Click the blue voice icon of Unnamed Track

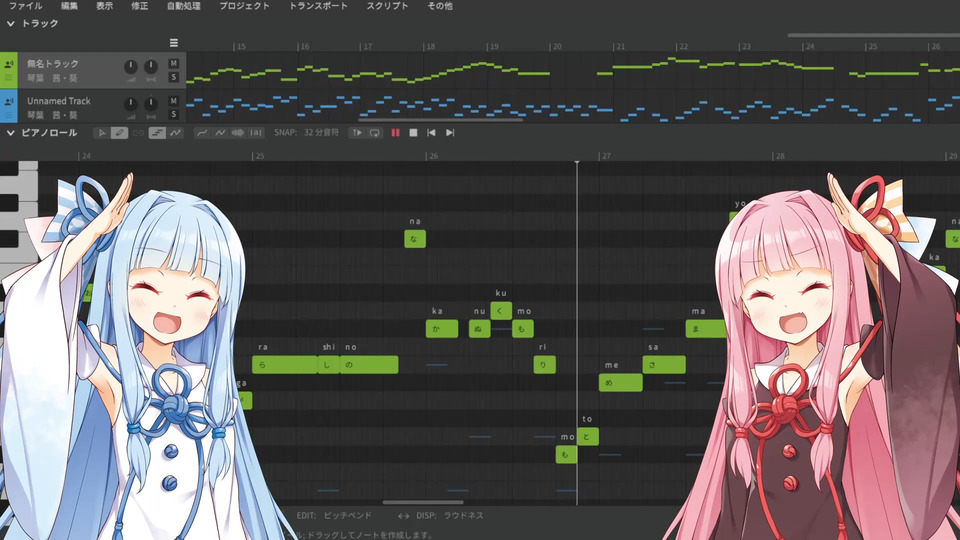9,101
